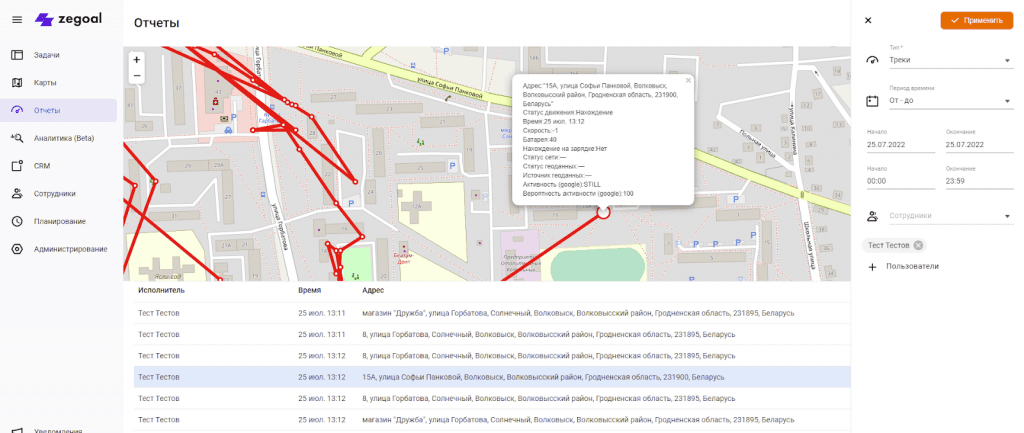Click the CRM sidebar icon
This screenshot has height=433, width=1024.
point(17,166)
